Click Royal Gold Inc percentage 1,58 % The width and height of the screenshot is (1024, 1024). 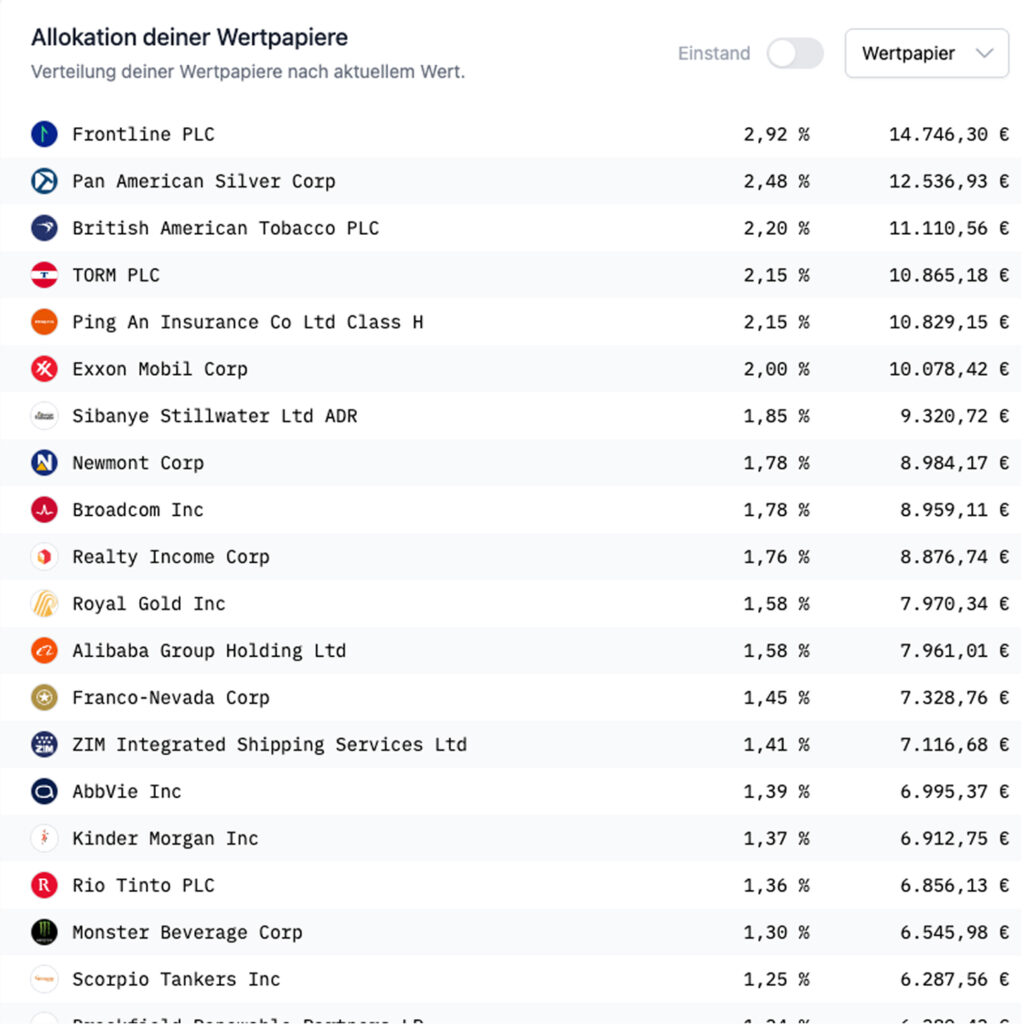(x=775, y=604)
